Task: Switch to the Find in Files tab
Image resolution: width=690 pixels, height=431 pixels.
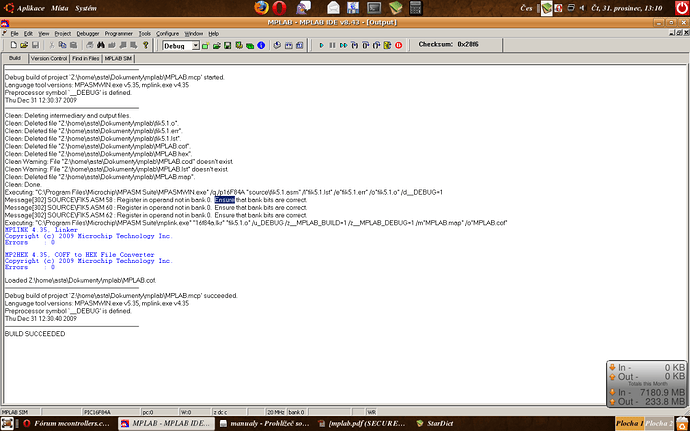Action: click(86, 59)
